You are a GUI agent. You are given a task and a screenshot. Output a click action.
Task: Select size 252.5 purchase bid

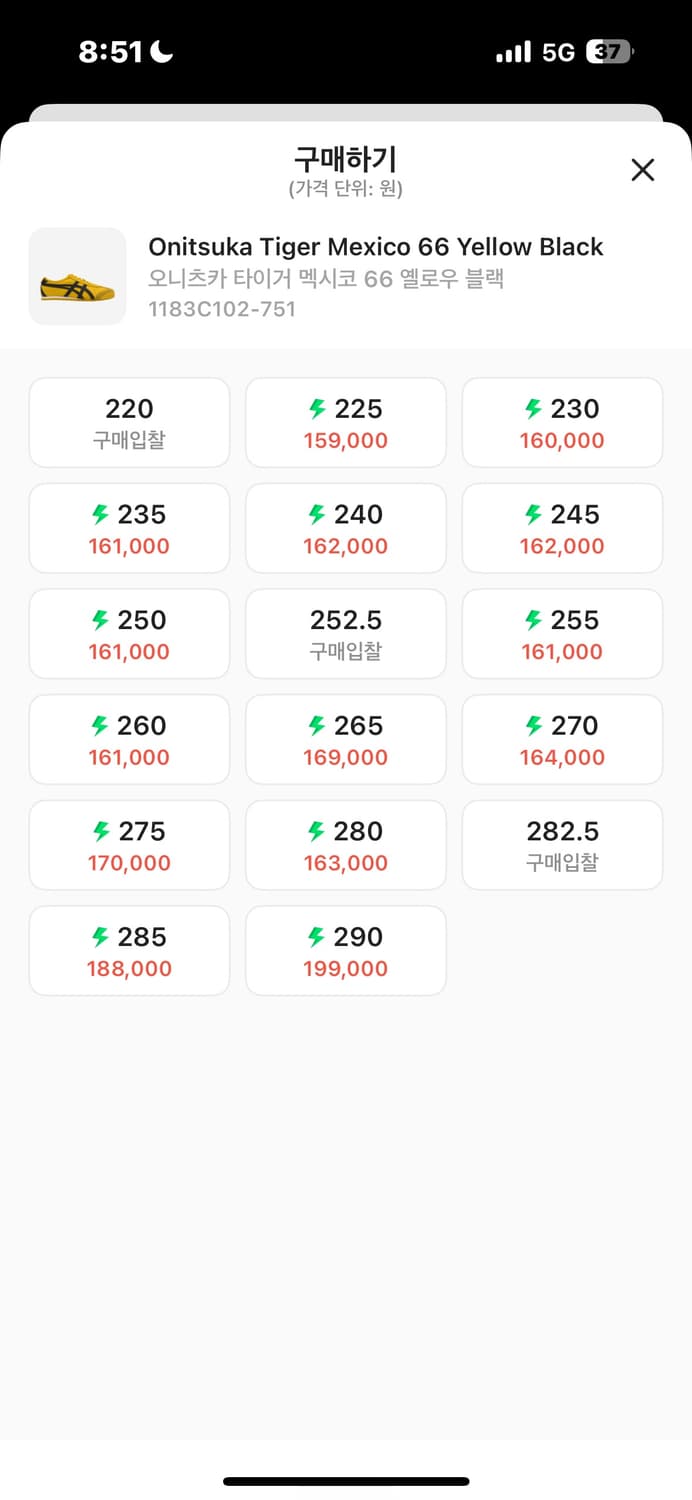tap(345, 634)
